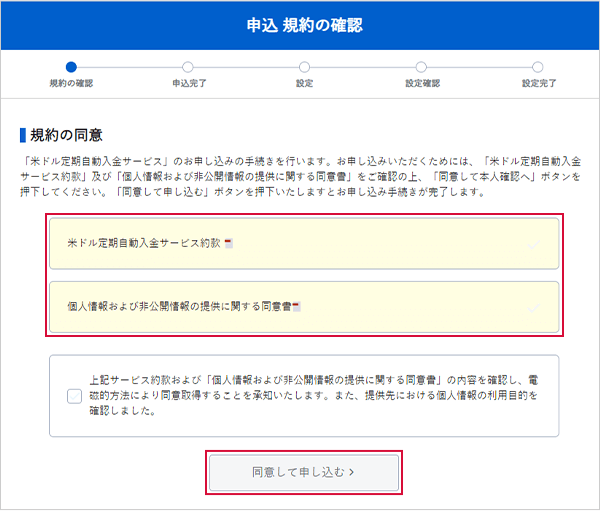This screenshot has width=600, height=511.
Task: Click the PDF icon beside 米ドル定期自動入金サービス約款
Action: point(228,243)
